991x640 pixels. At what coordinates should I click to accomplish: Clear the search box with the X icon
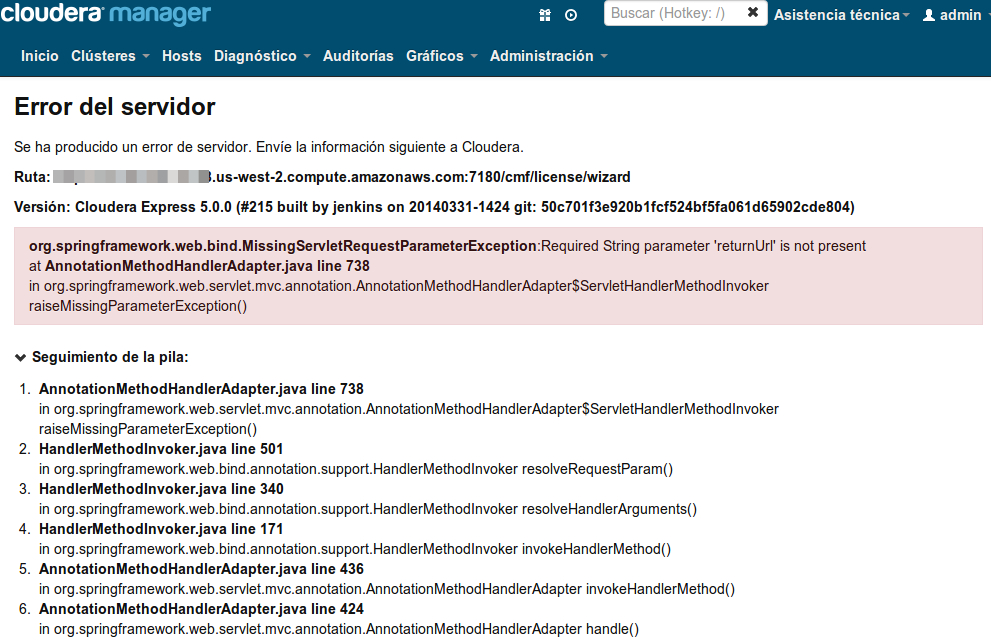753,13
